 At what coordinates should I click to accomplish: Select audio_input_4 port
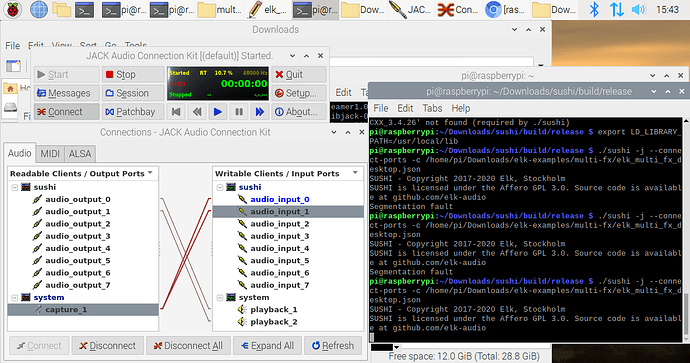pos(280,249)
